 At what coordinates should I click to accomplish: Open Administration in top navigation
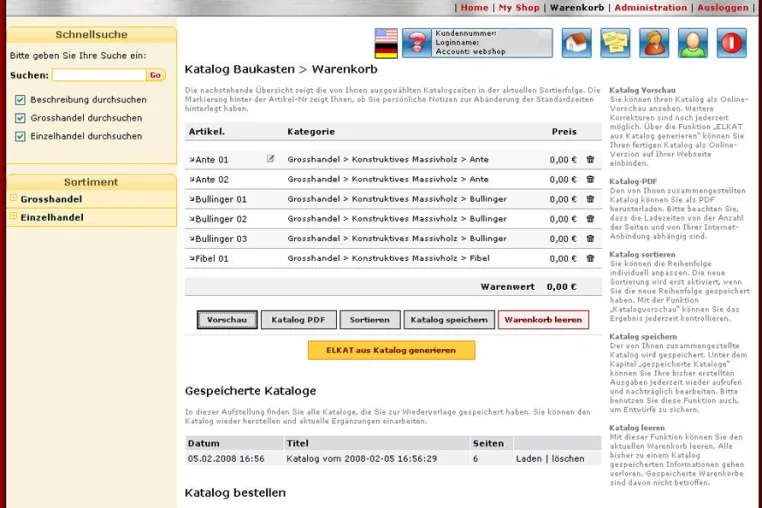(x=651, y=8)
